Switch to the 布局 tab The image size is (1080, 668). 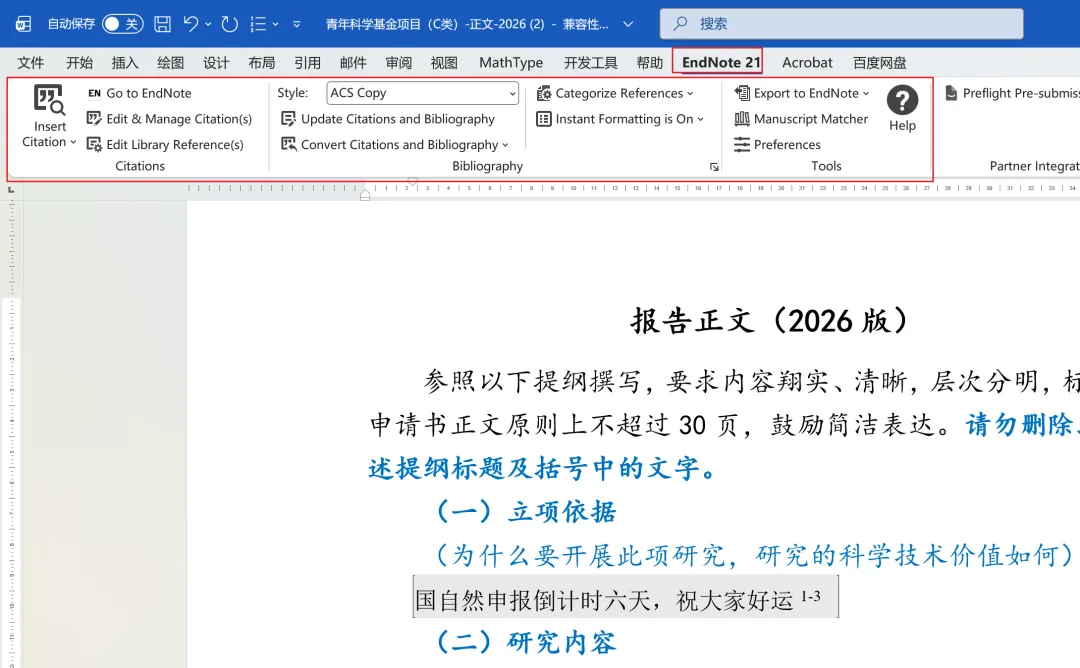click(262, 63)
